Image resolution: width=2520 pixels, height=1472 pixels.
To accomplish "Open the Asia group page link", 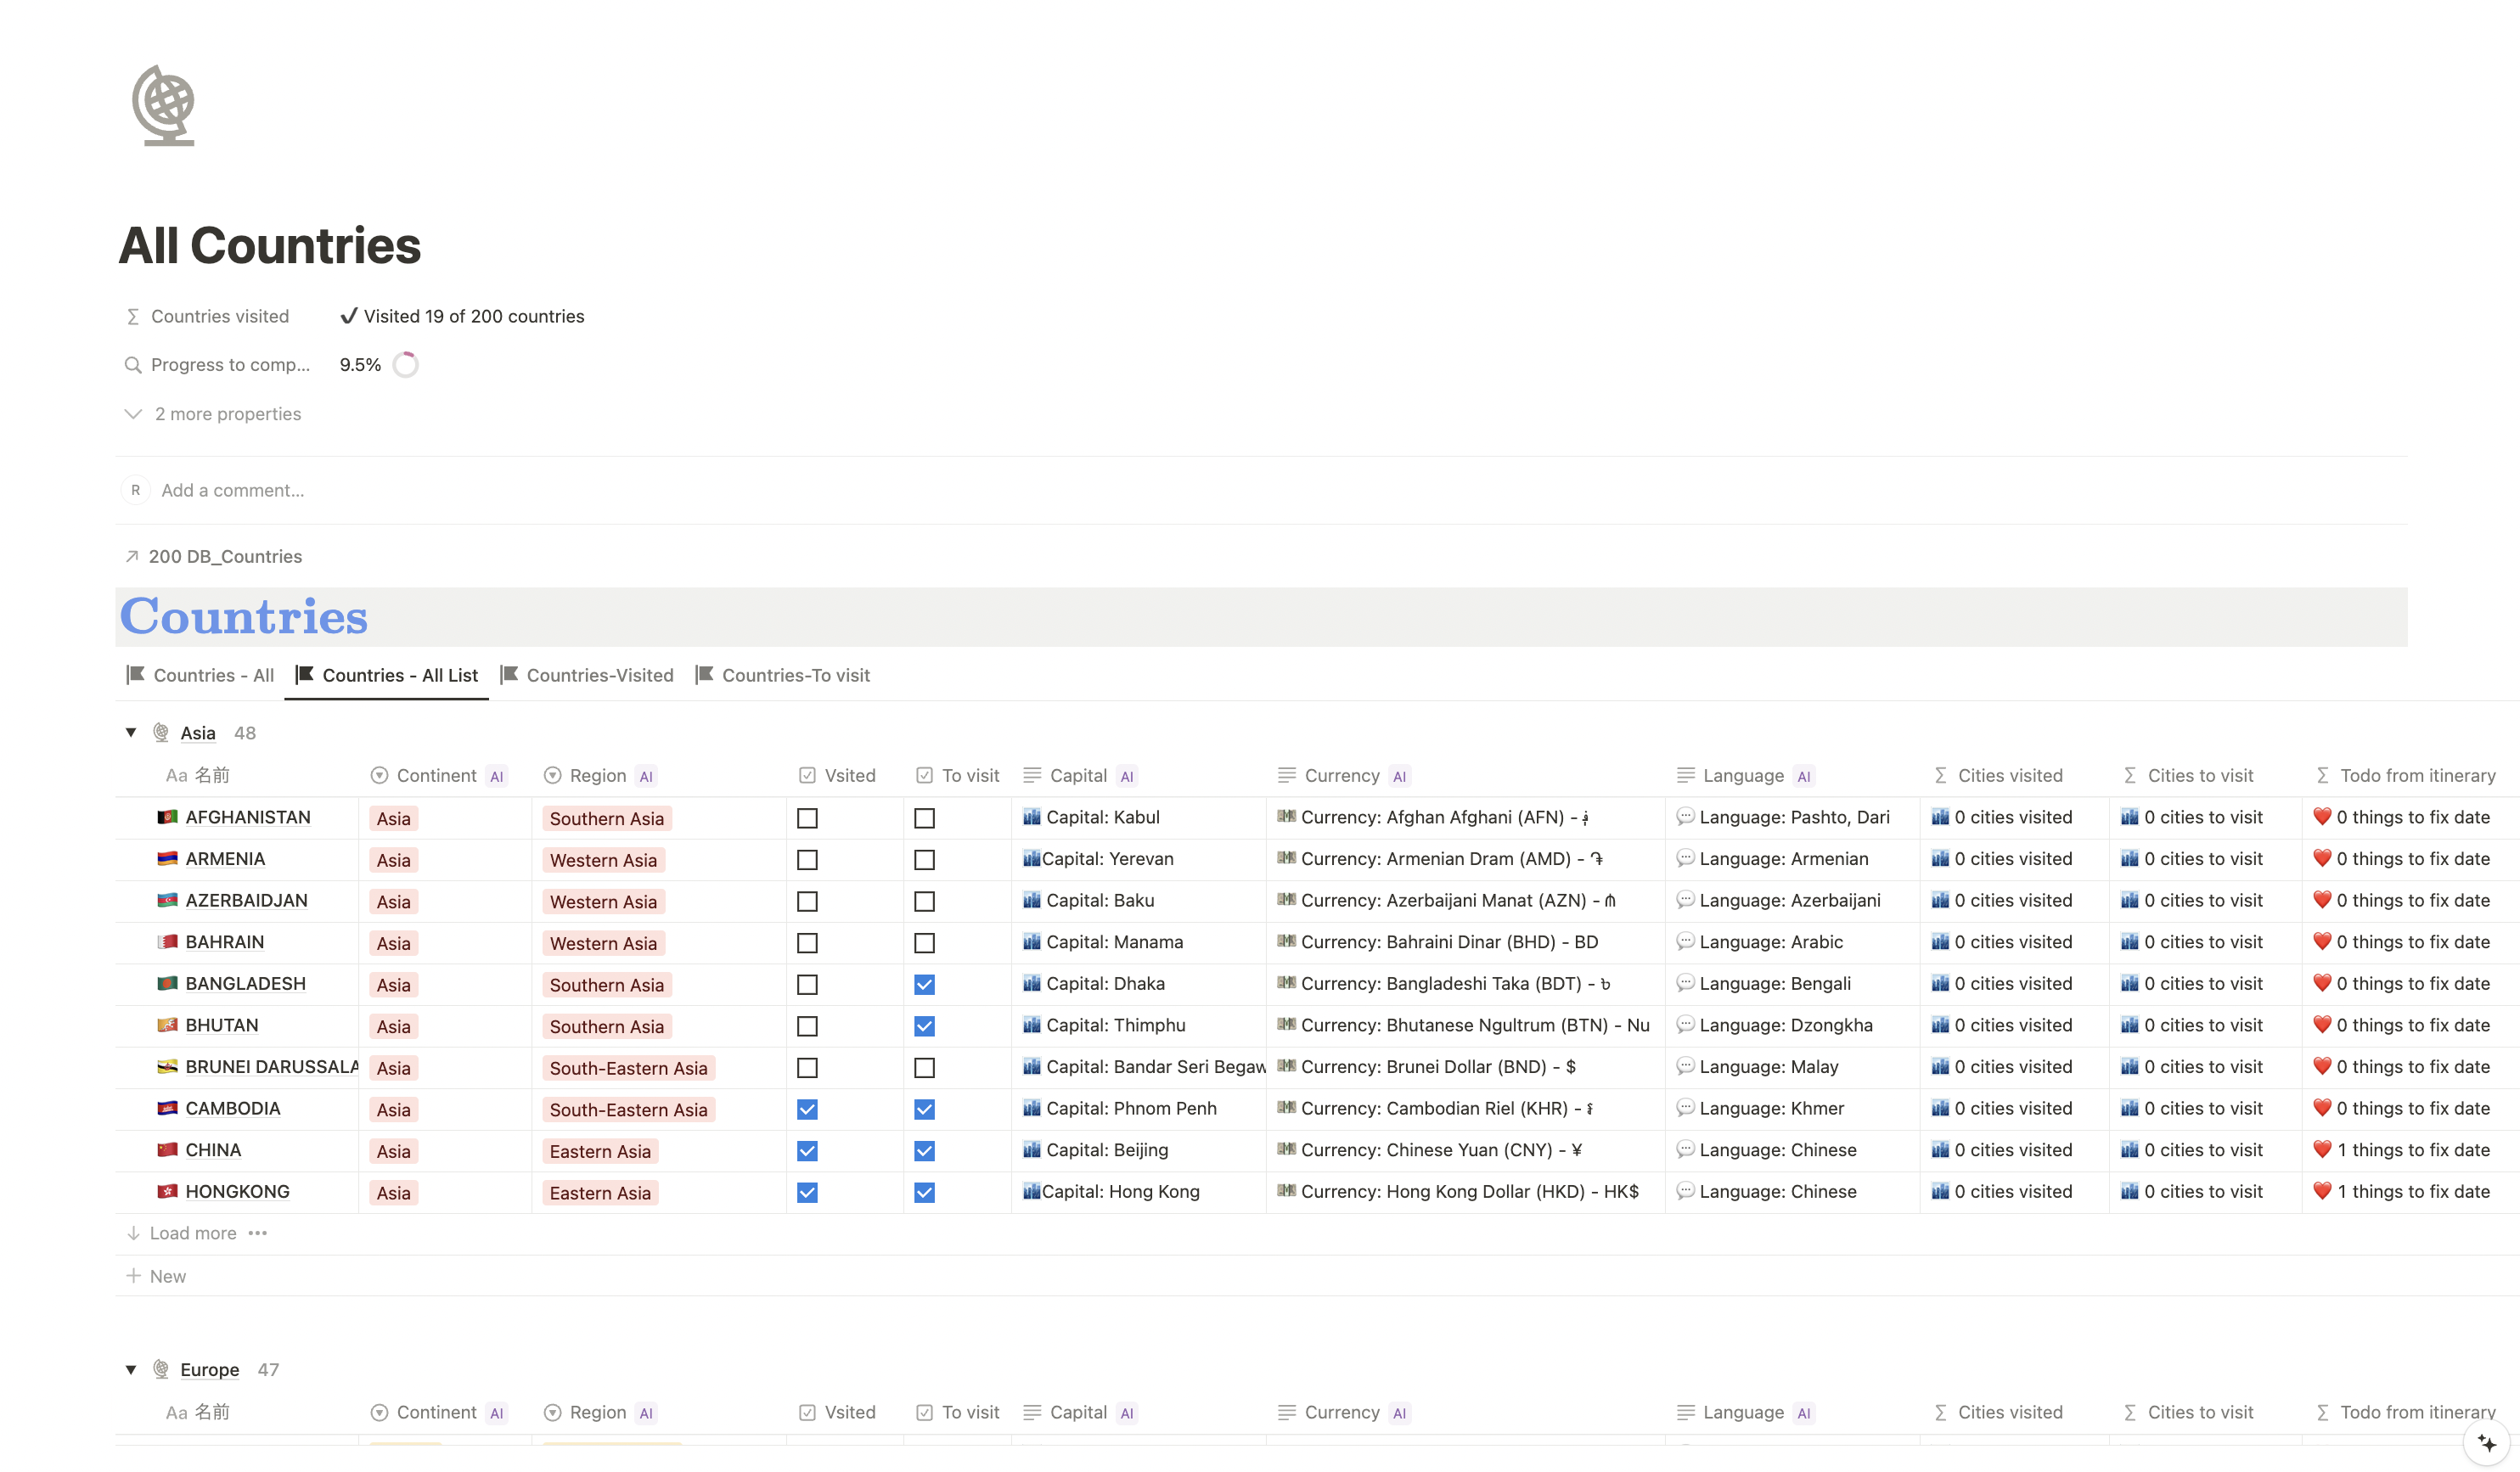I will coord(198,733).
